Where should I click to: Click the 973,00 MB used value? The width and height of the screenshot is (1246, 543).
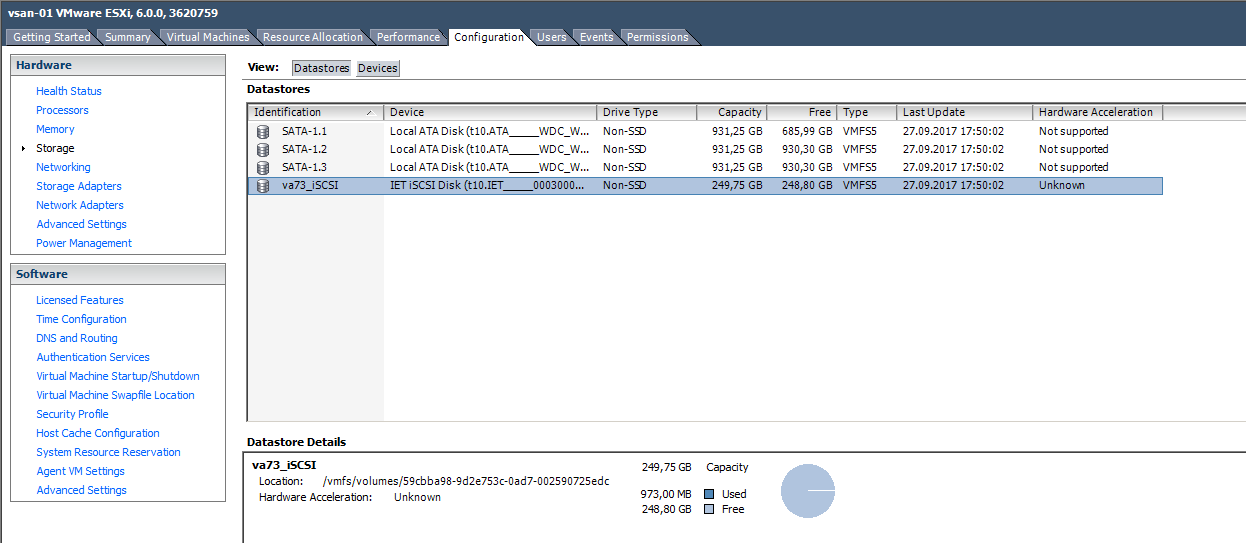(x=666, y=494)
